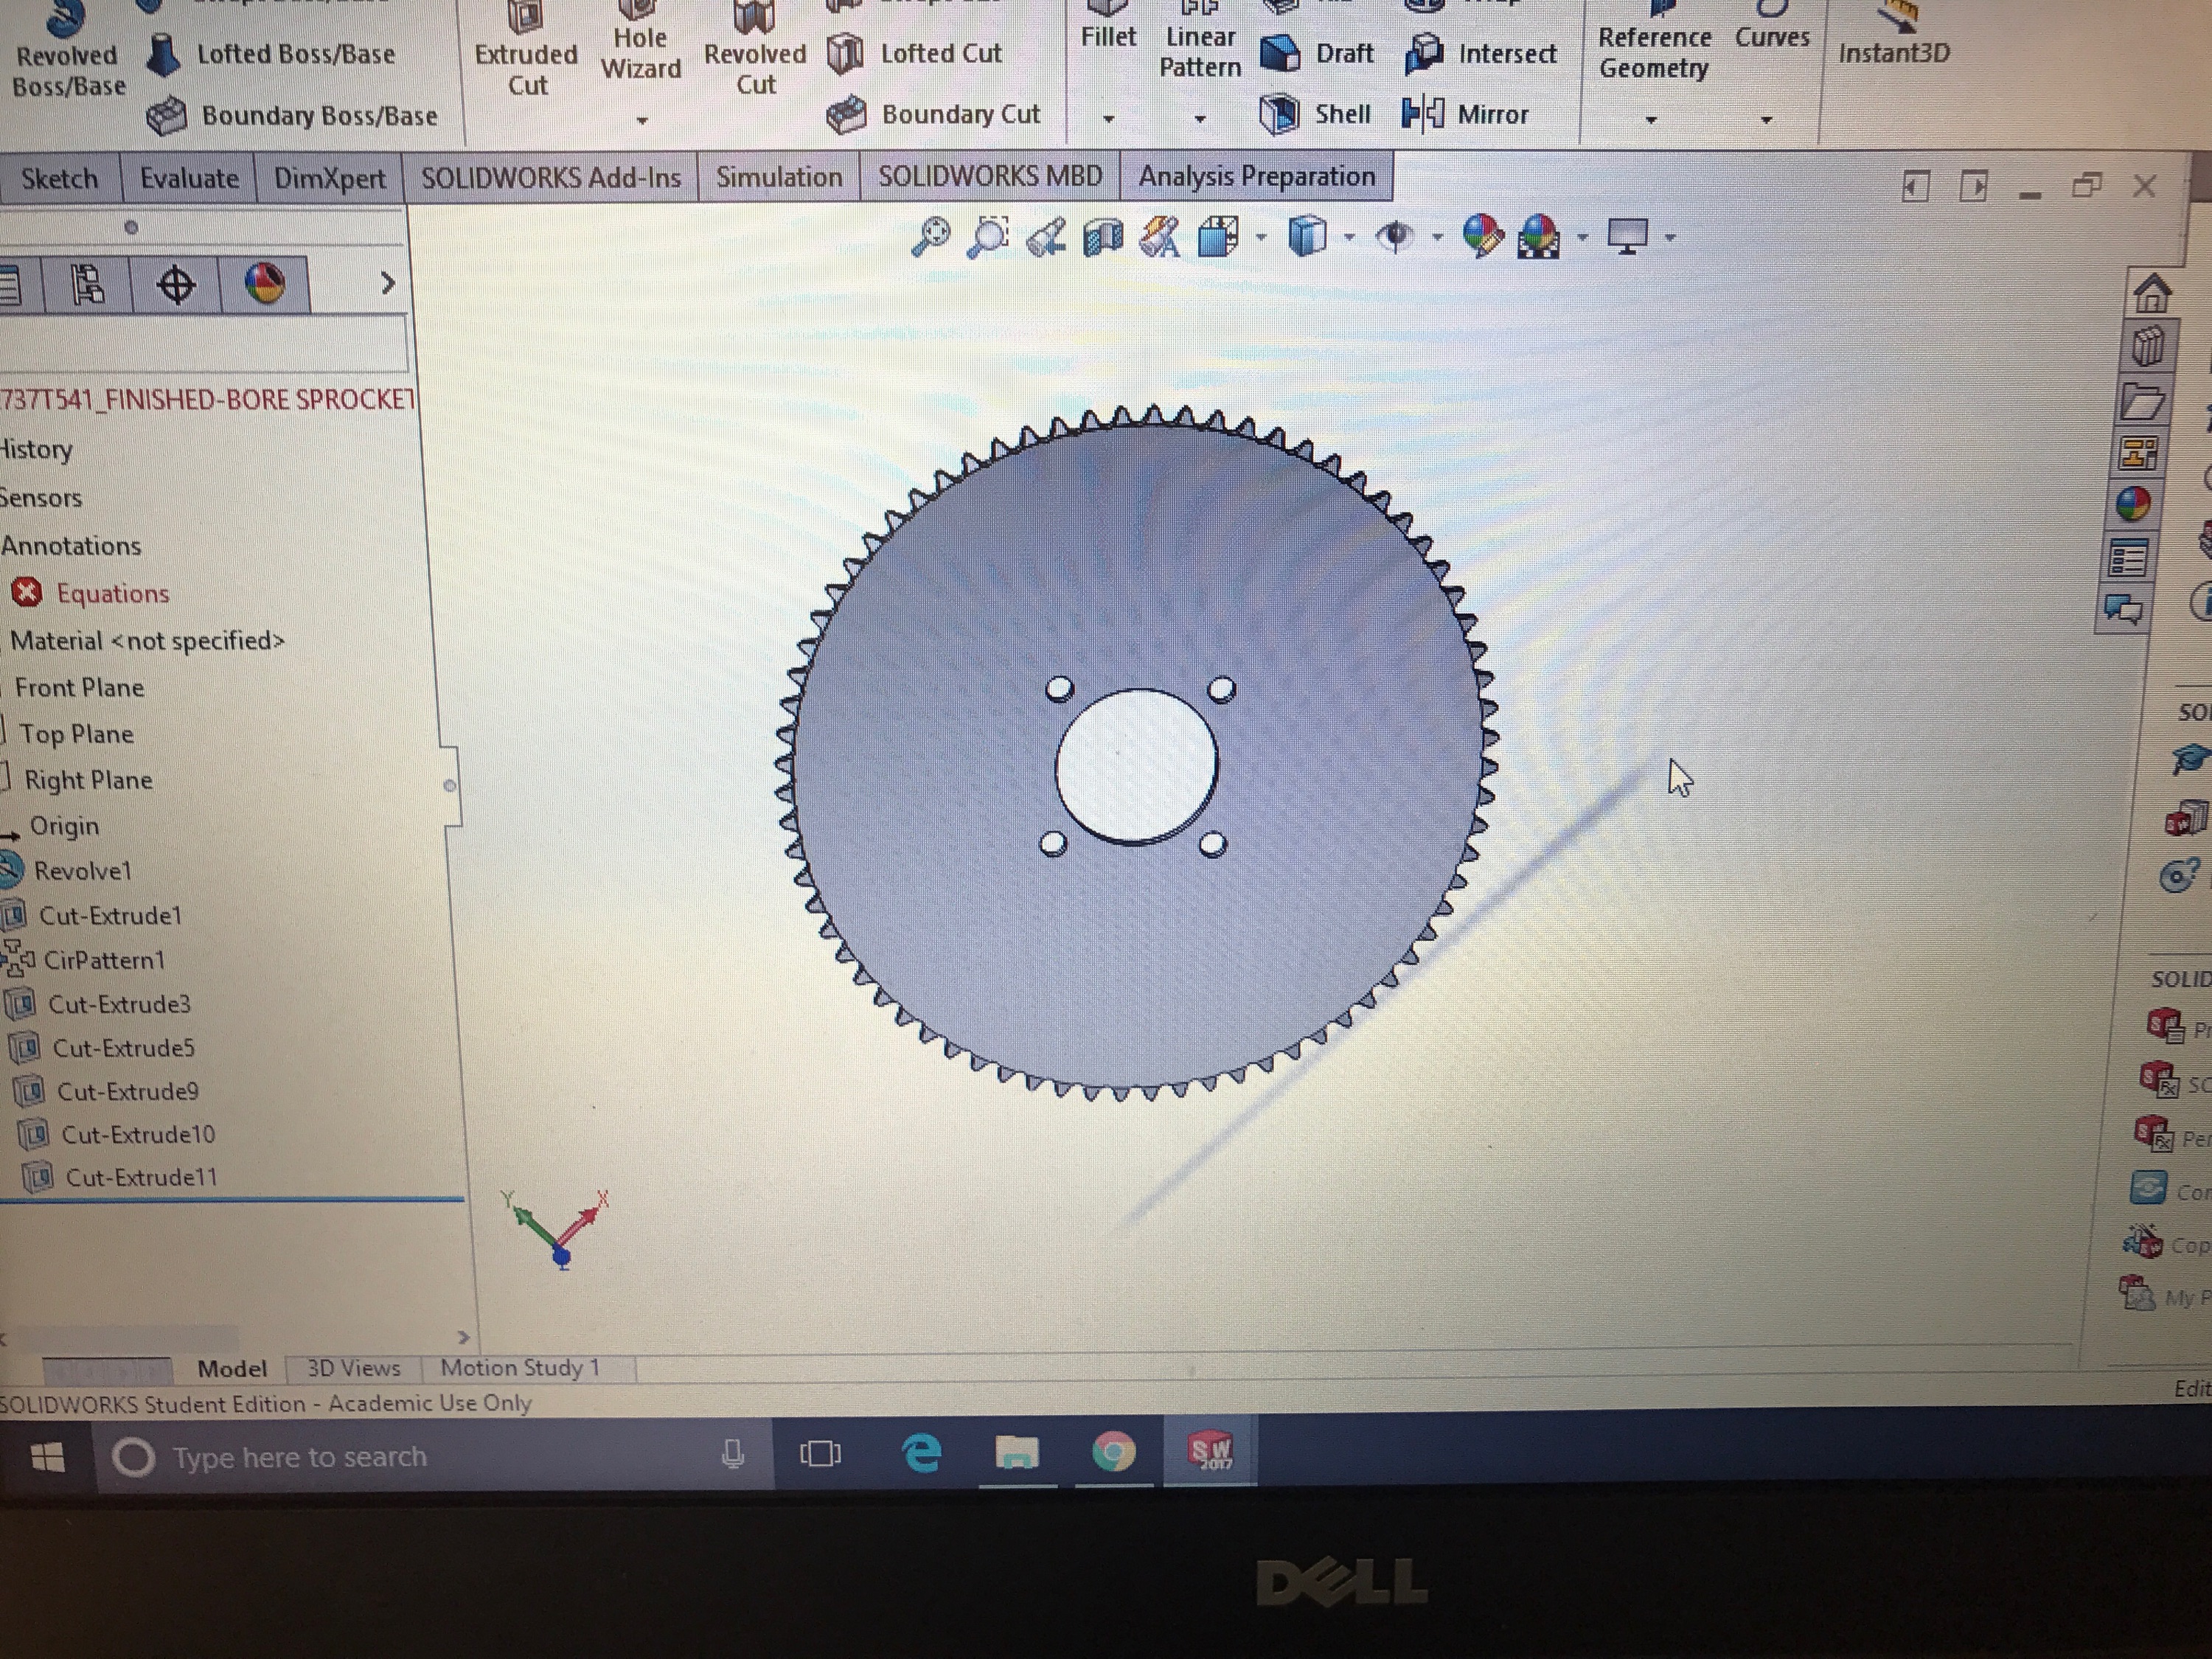Open the Motion Study 1 tab
The width and height of the screenshot is (2212, 1659).
coord(520,1367)
